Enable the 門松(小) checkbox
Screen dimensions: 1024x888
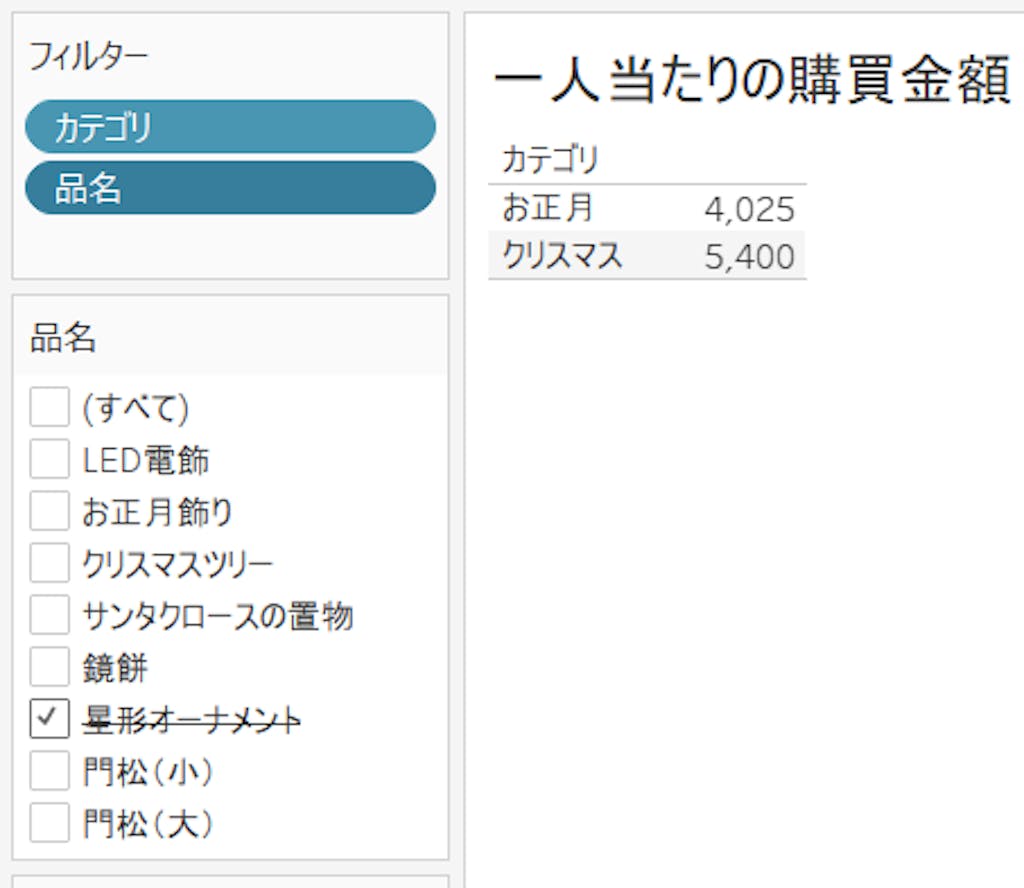click(x=49, y=771)
